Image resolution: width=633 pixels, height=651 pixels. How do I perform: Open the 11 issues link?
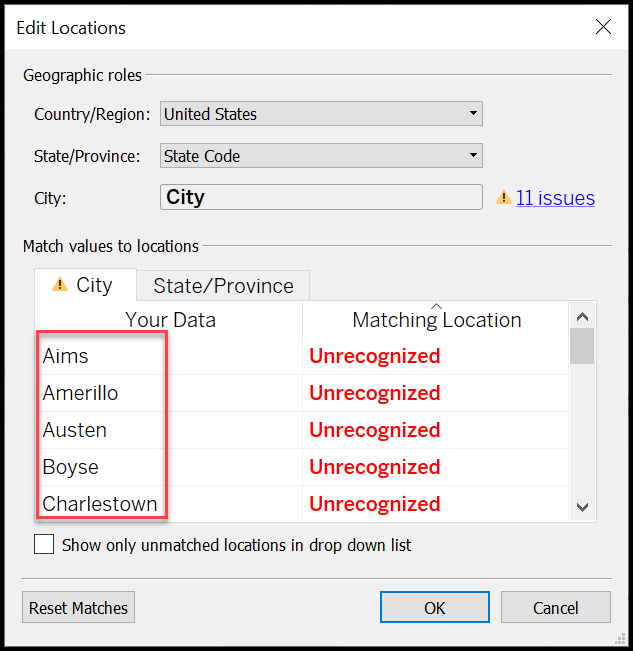pyautogui.click(x=555, y=198)
